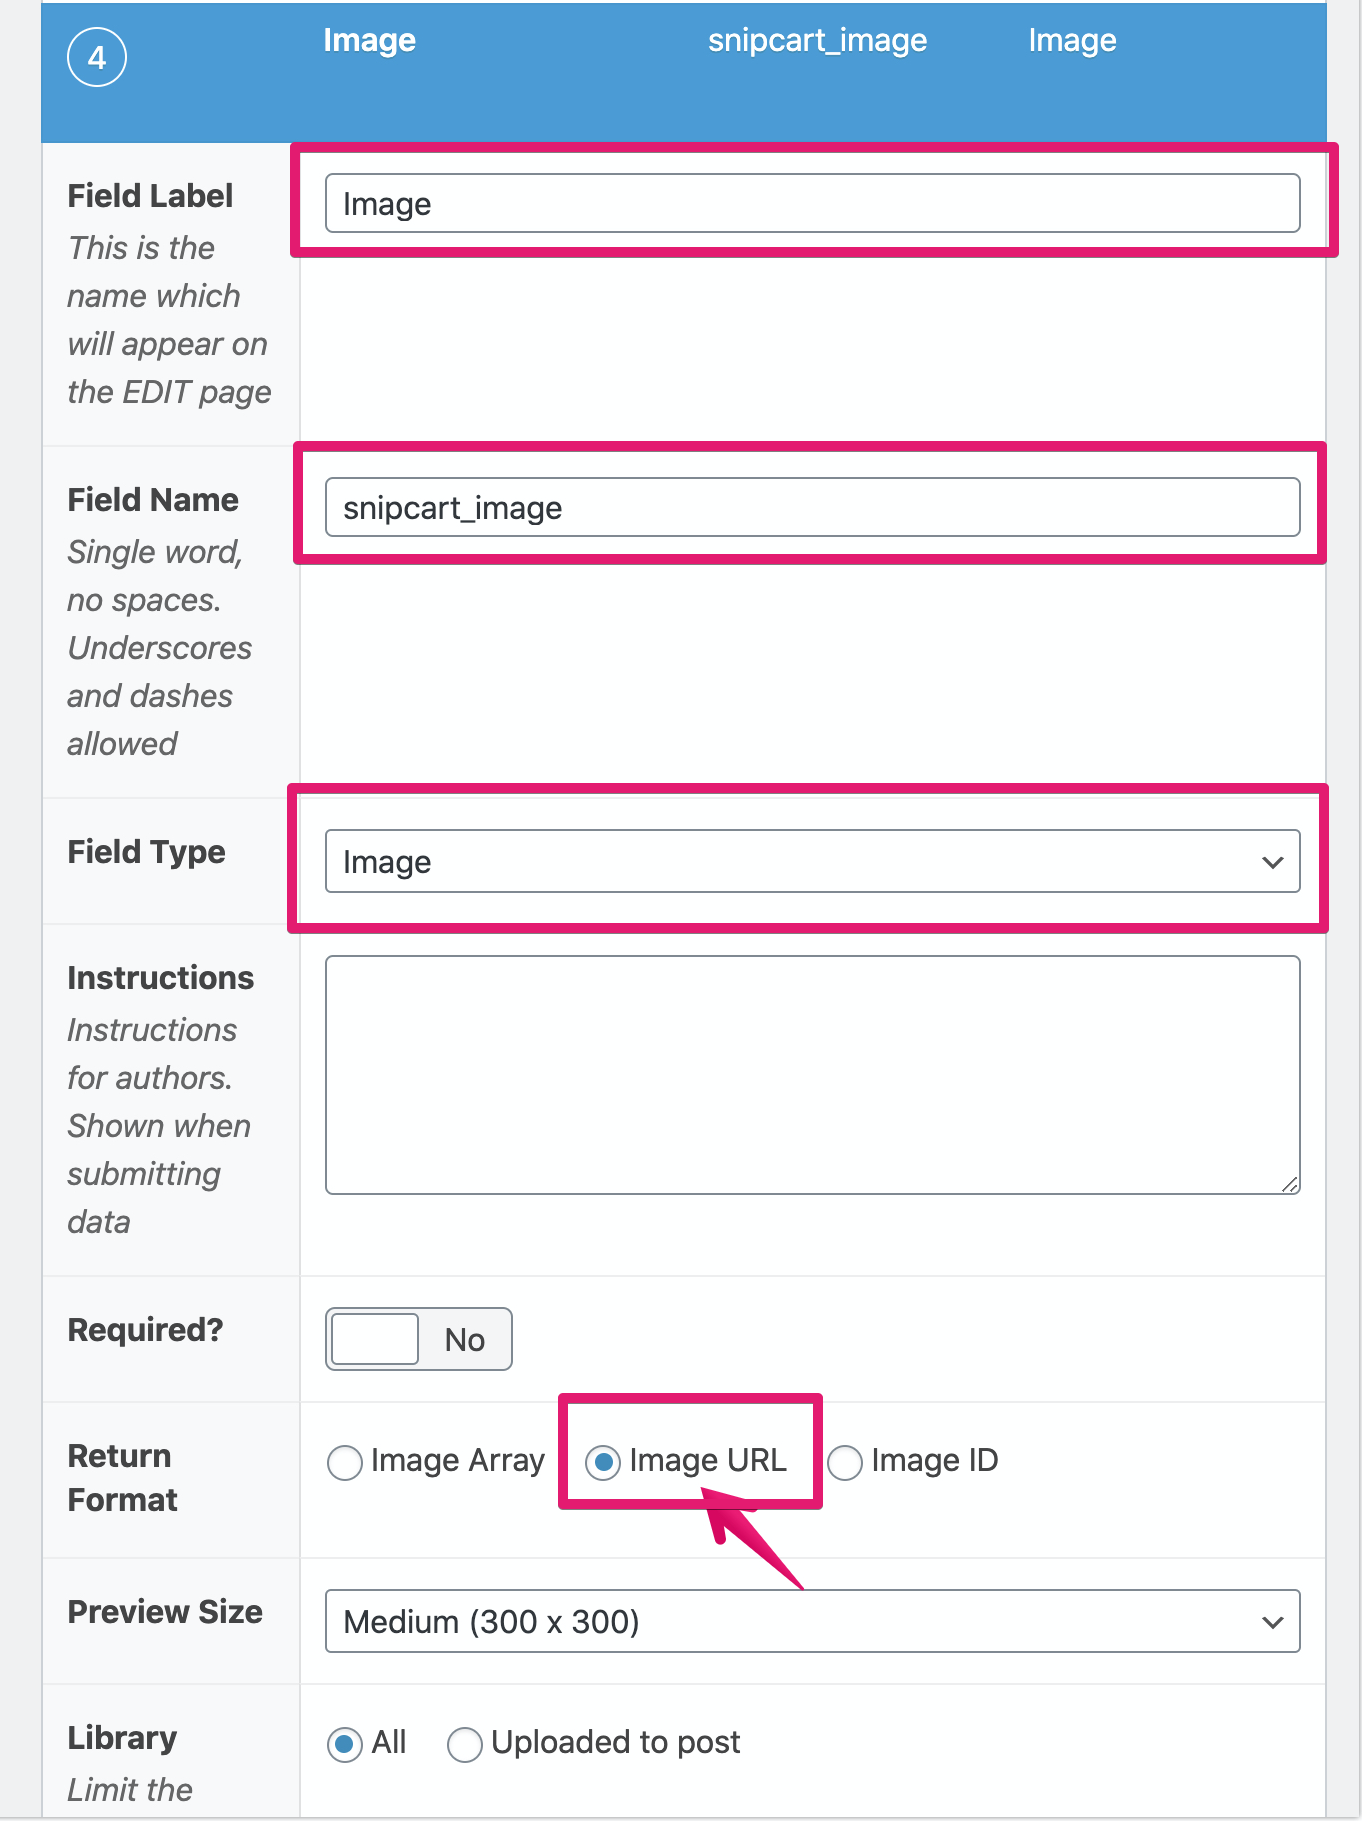Viewport: 1362px width, 1821px height.
Task: Click the Image type in header row
Action: tap(1073, 41)
